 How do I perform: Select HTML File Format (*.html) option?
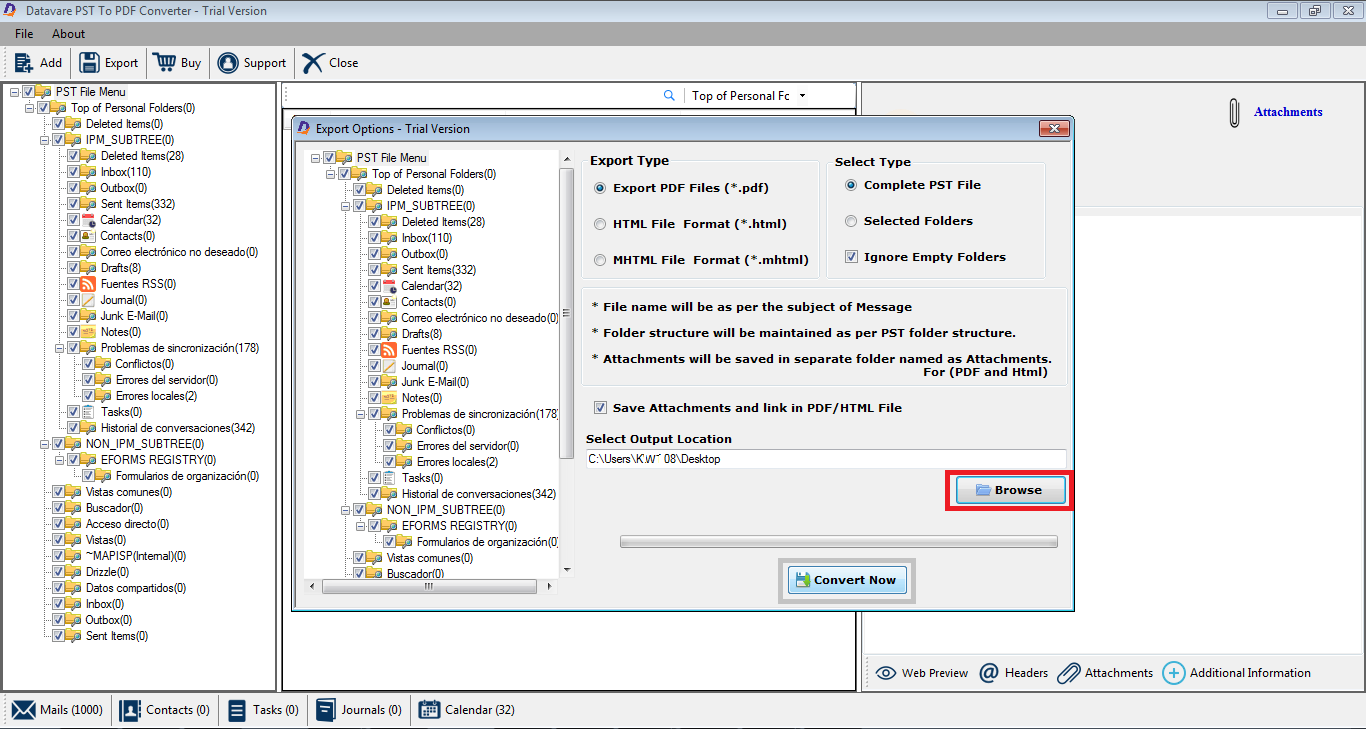click(600, 224)
